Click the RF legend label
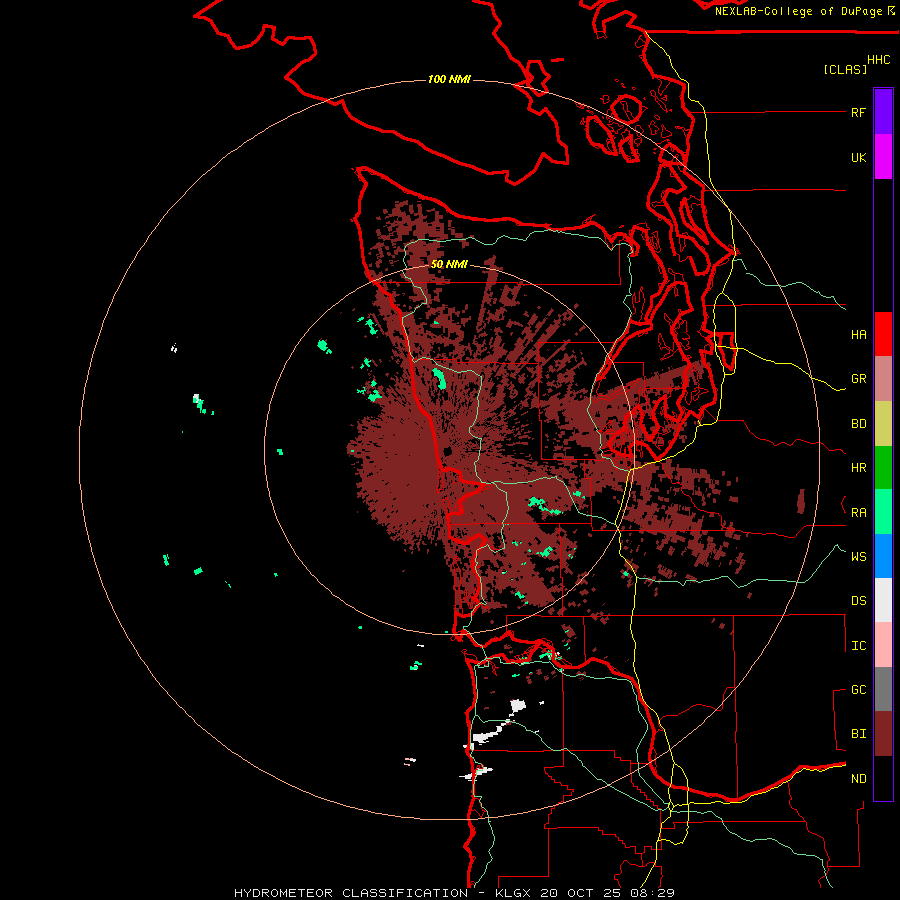 858,112
